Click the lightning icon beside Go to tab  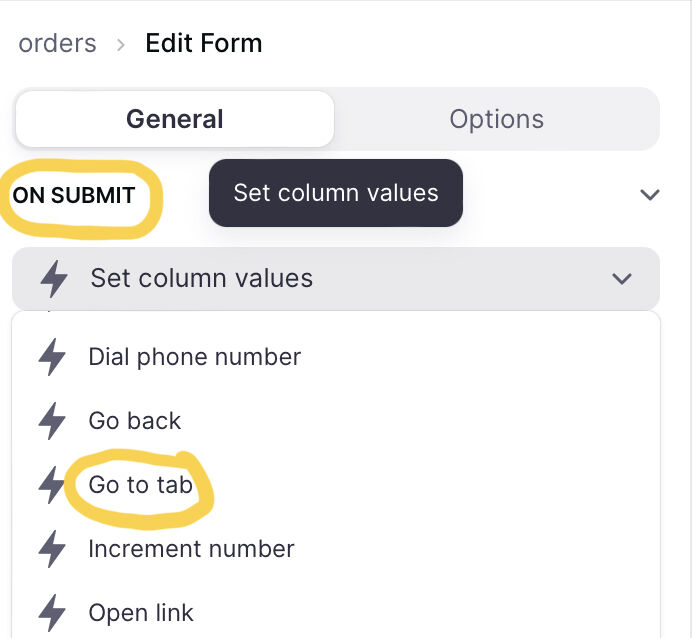coord(52,484)
